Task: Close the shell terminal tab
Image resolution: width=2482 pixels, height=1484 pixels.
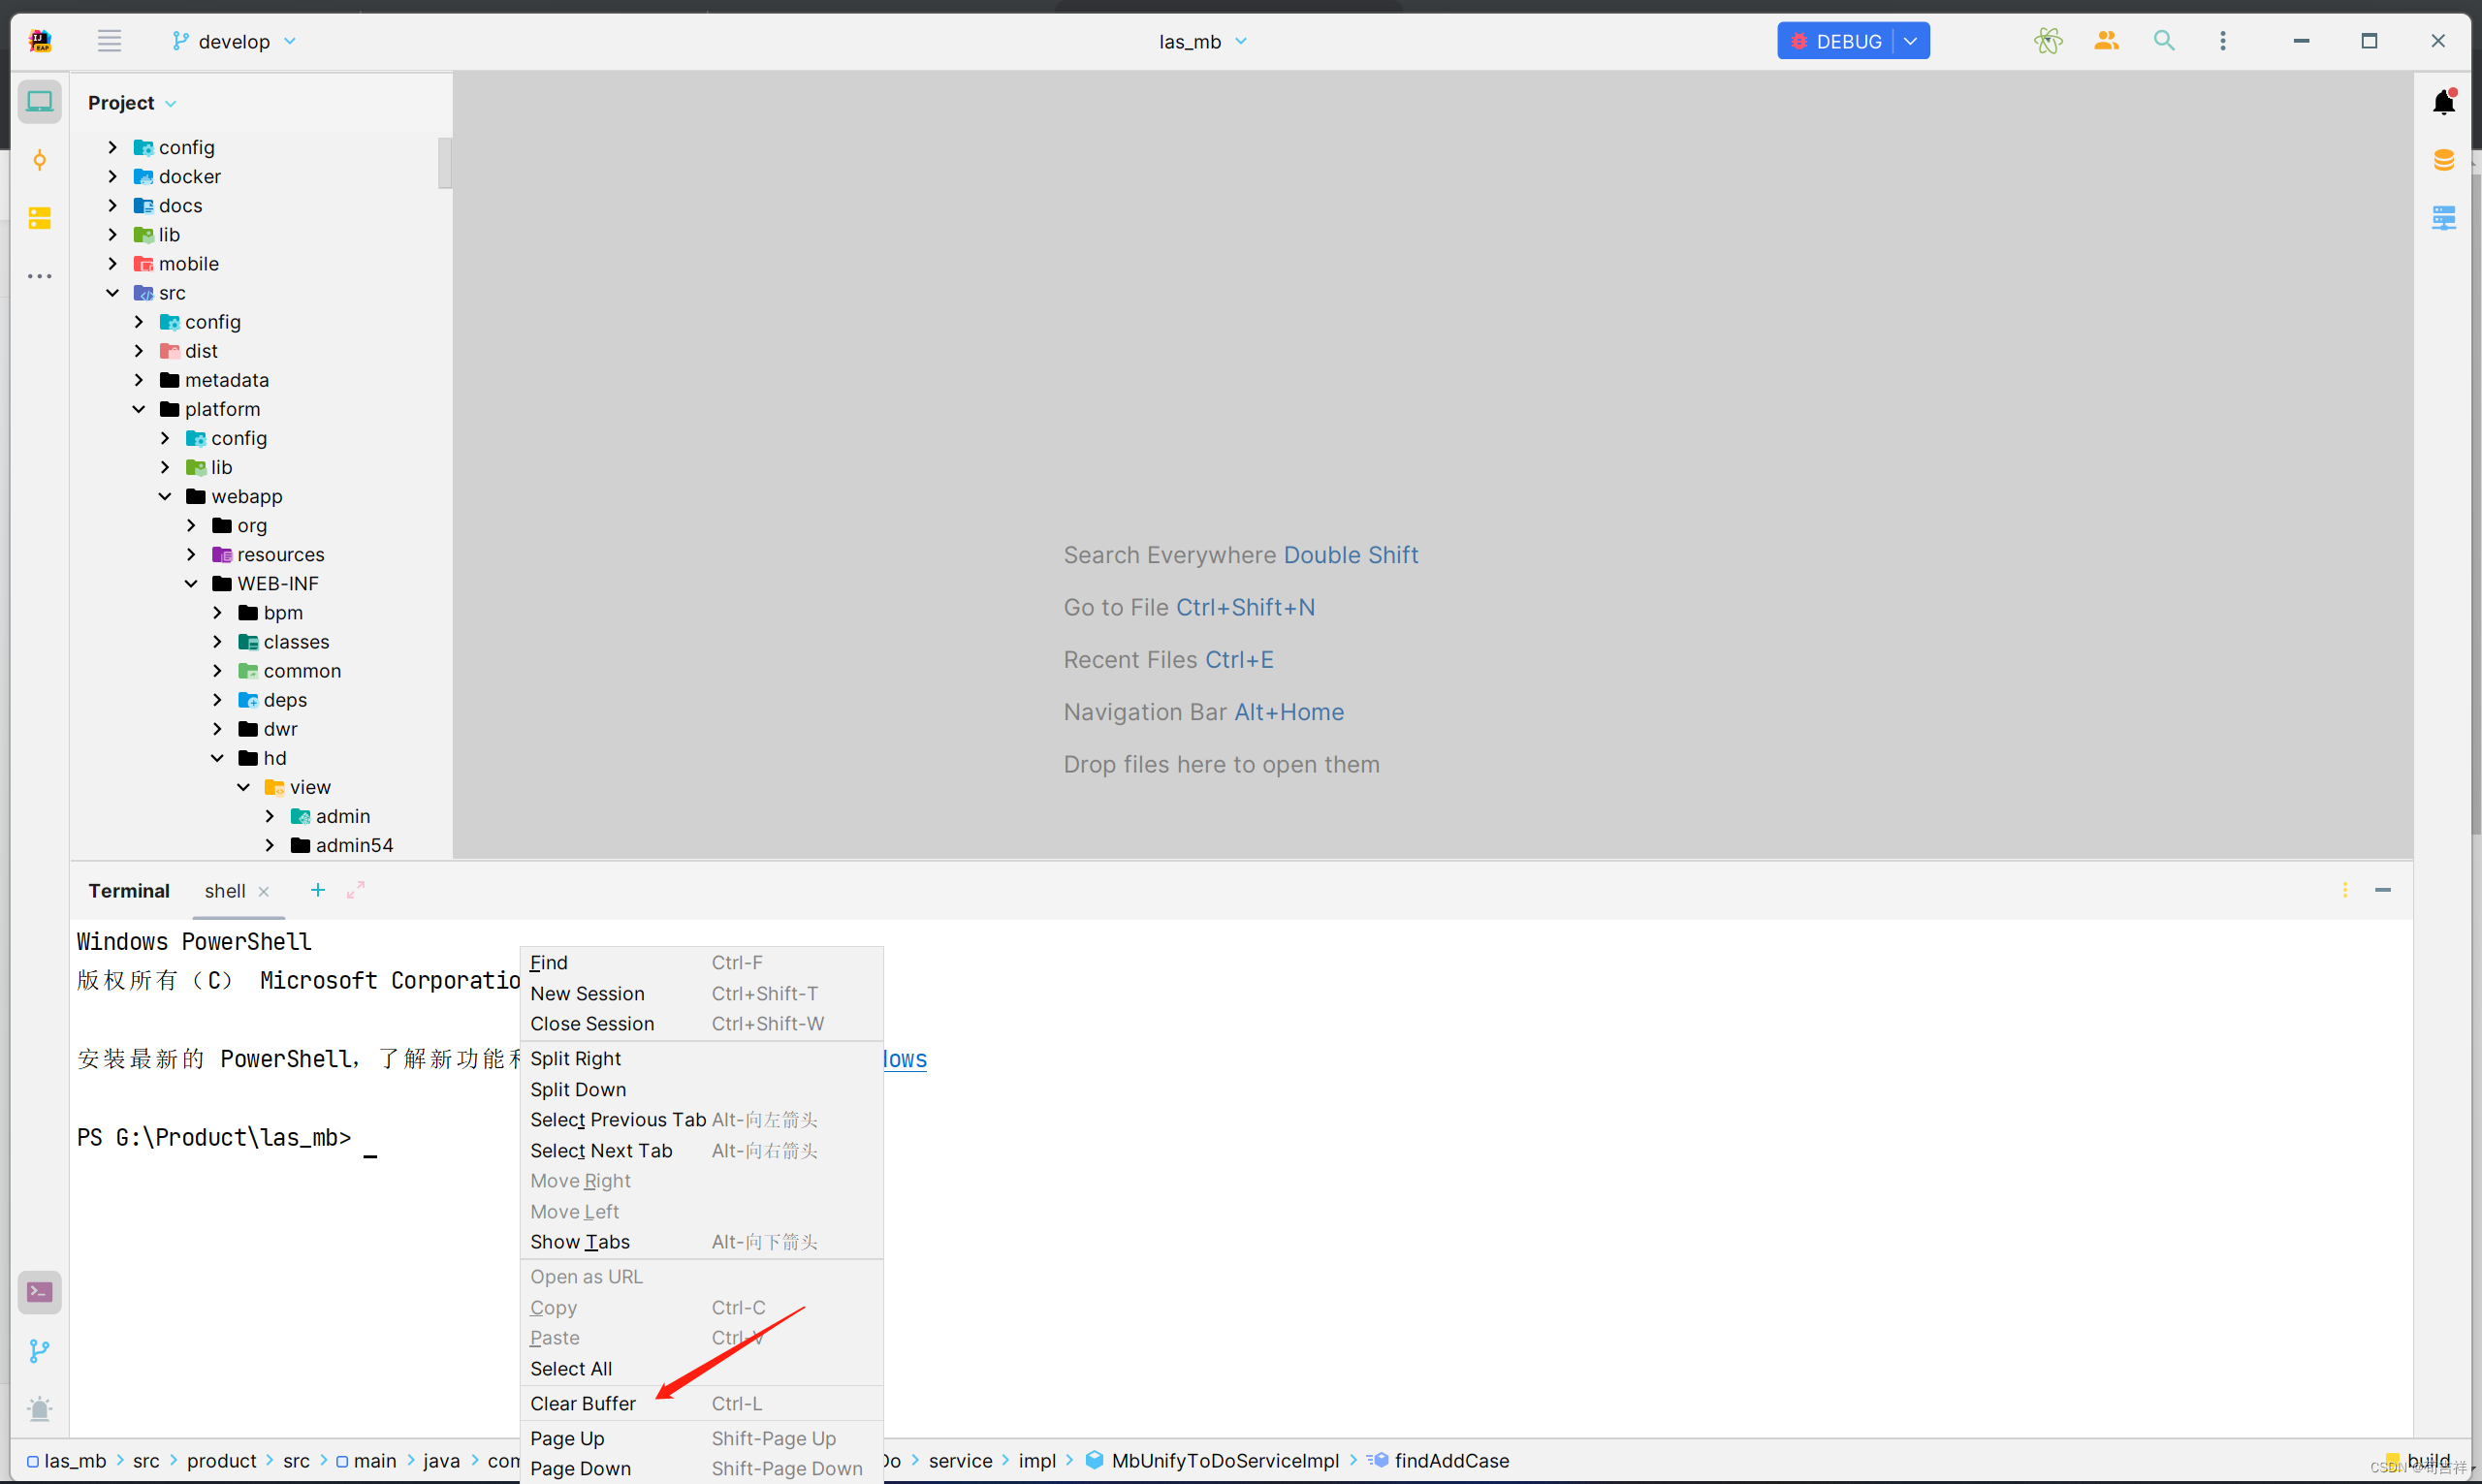Action: click(x=264, y=891)
